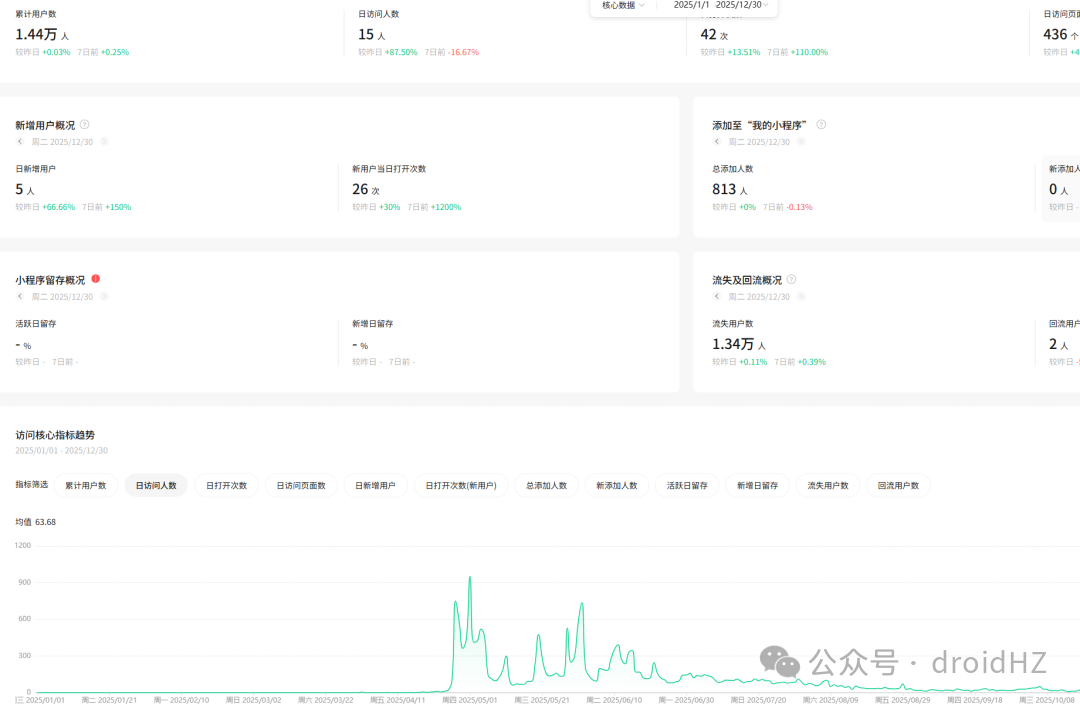Viewport: 1080px width, 705px height.
Task: Select the 日访问页面数 metric filter
Action: [x=301, y=485]
